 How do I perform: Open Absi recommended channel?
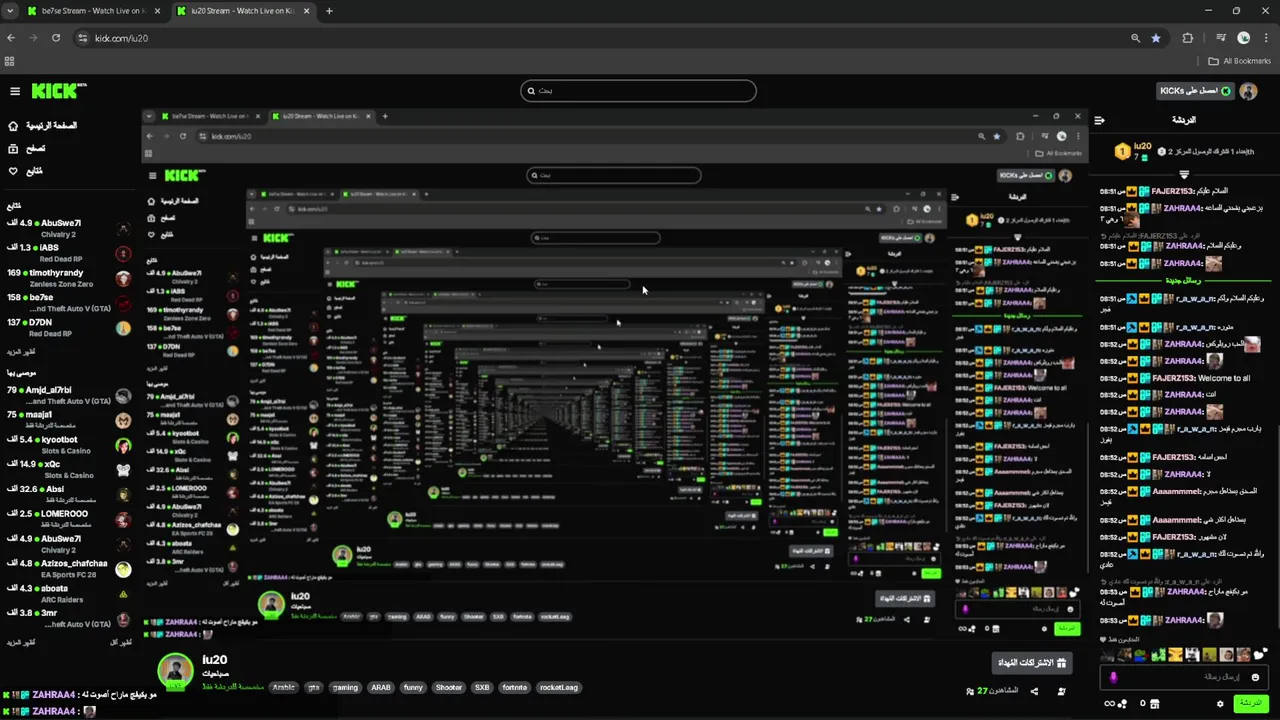click(68, 494)
